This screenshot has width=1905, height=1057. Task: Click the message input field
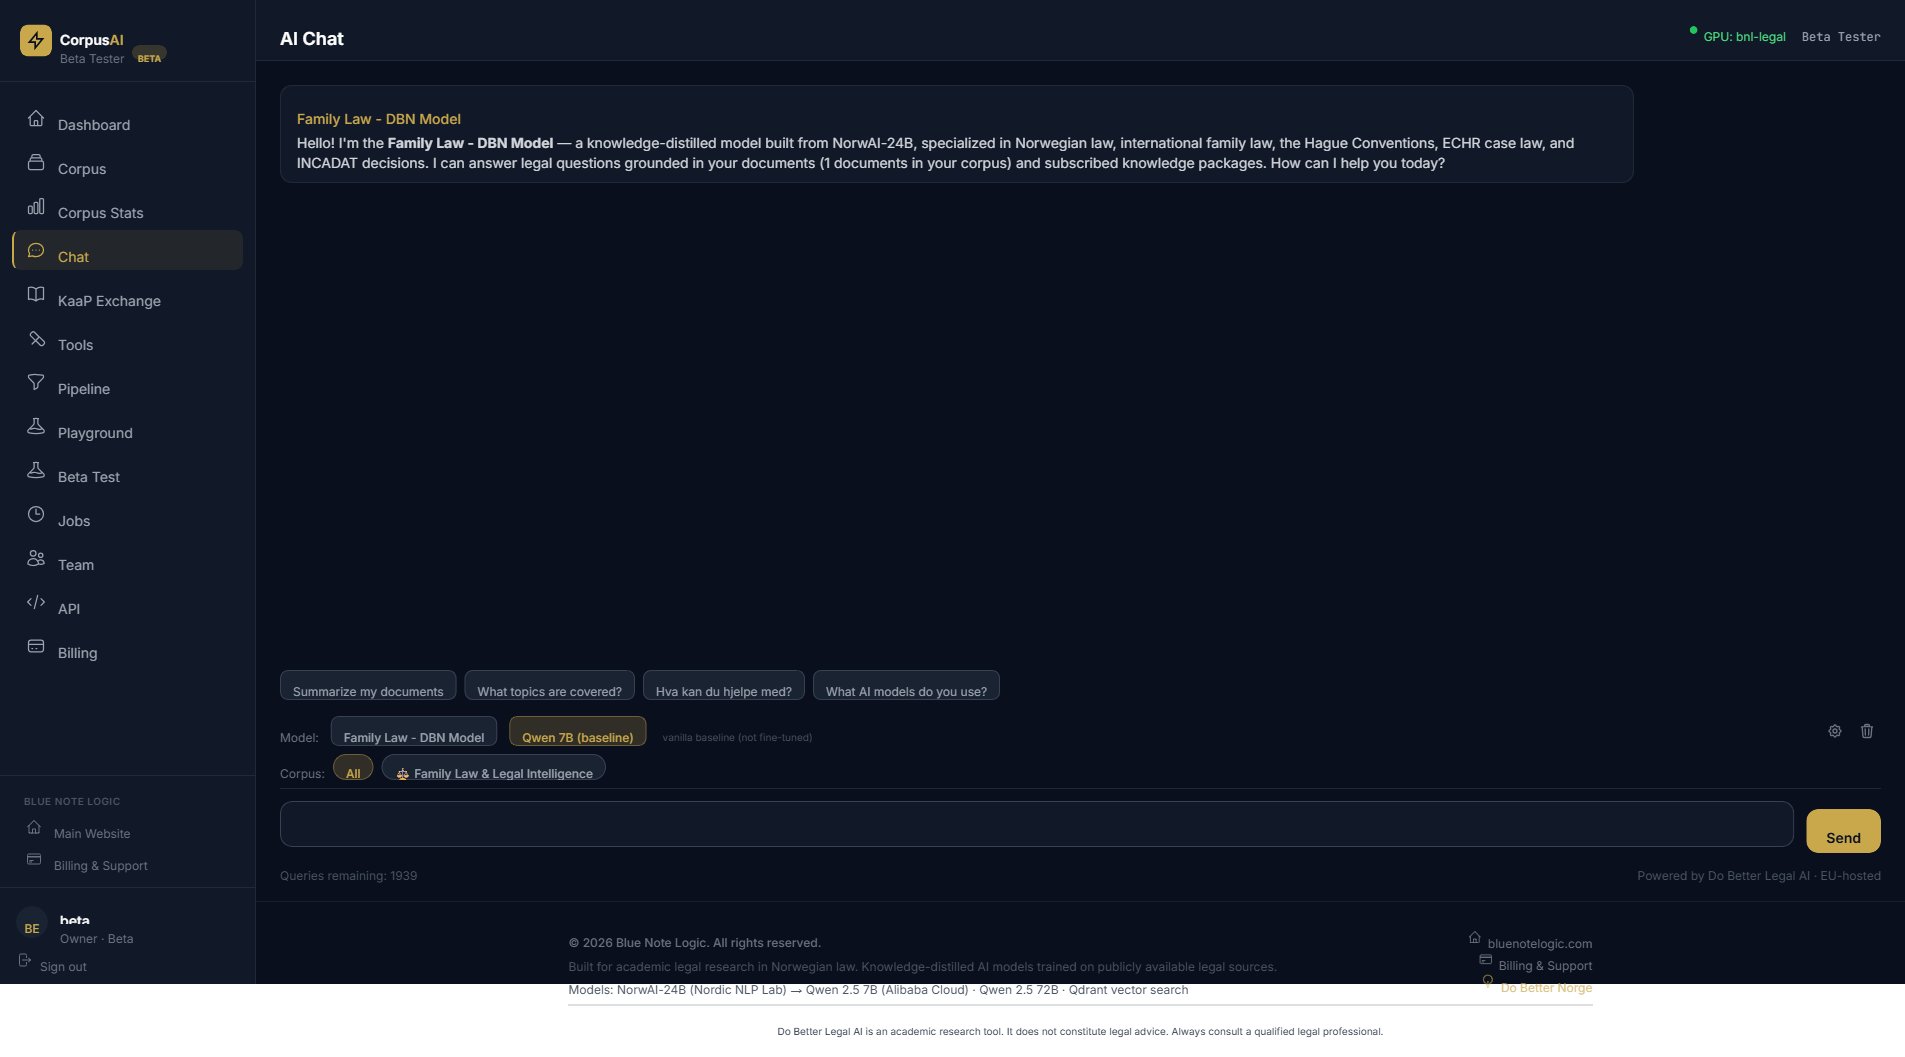click(x=1000, y=824)
